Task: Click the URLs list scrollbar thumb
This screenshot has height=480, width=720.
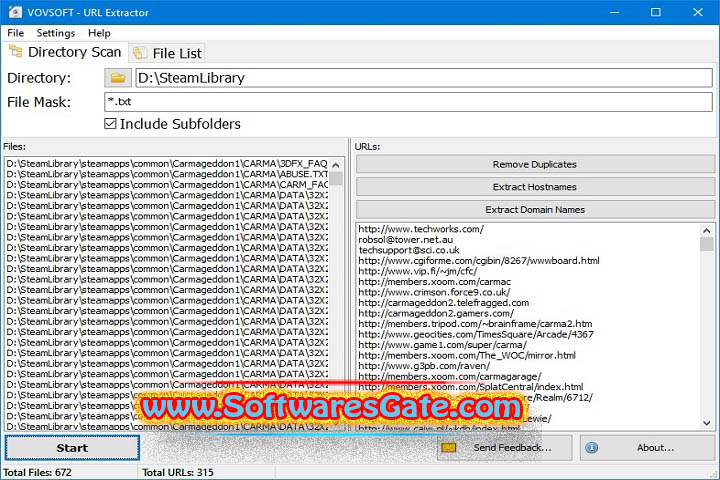Action: [x=707, y=244]
